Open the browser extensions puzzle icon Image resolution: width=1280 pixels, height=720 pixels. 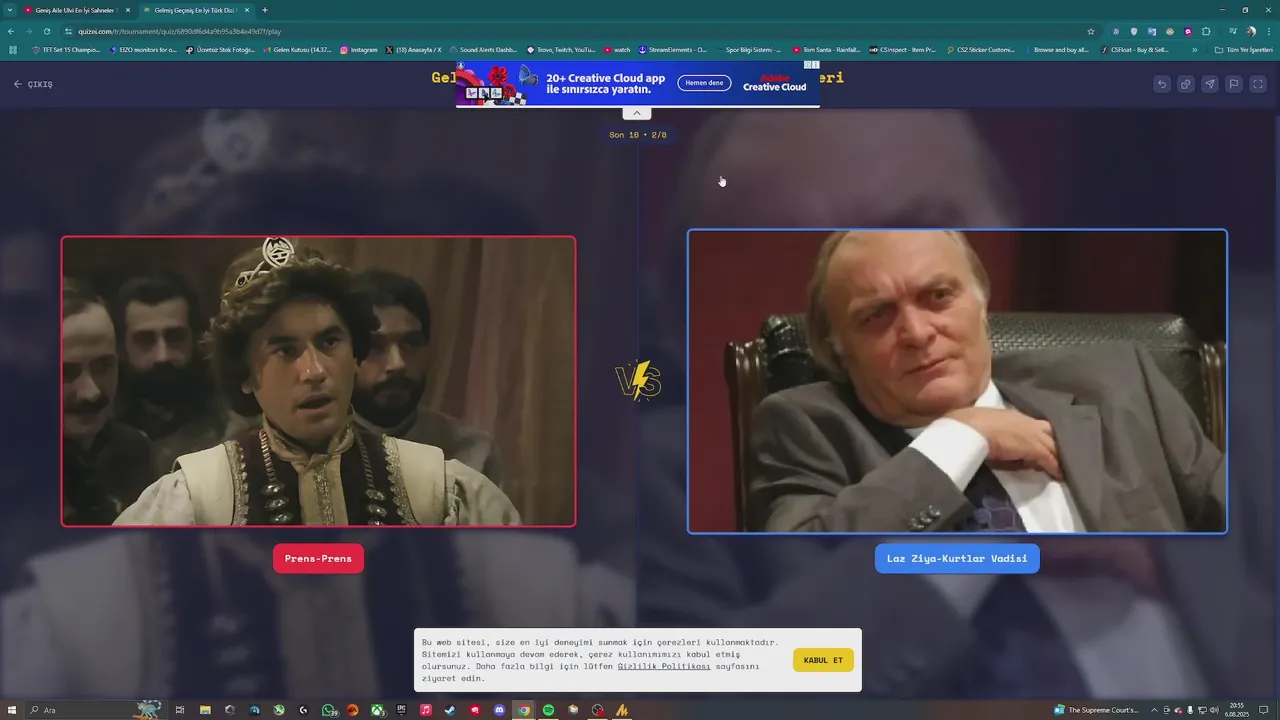tap(1206, 31)
